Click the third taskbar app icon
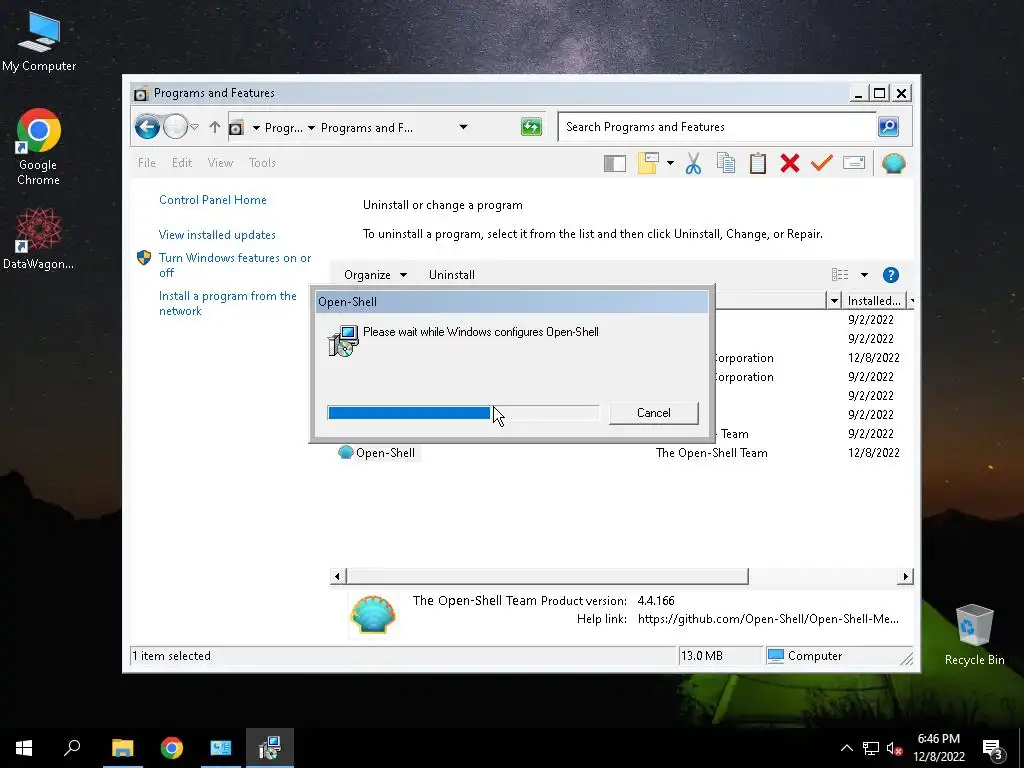 click(221, 748)
